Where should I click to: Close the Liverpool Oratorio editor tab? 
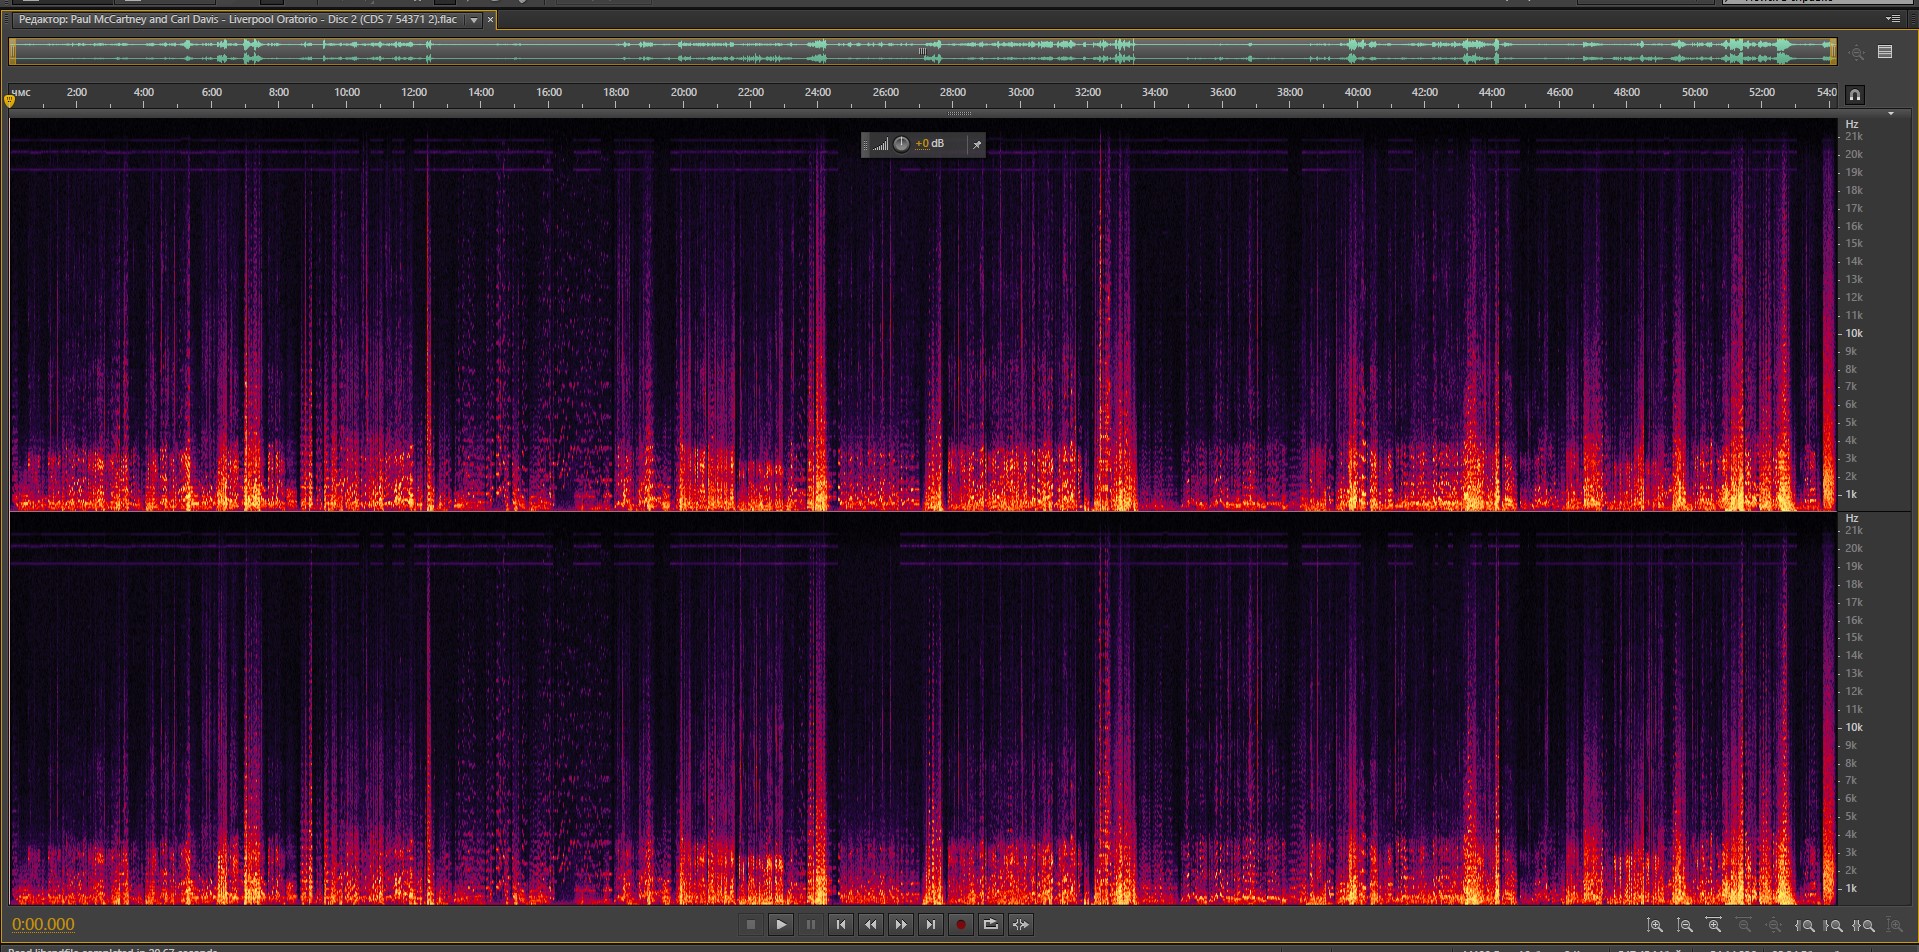(490, 20)
